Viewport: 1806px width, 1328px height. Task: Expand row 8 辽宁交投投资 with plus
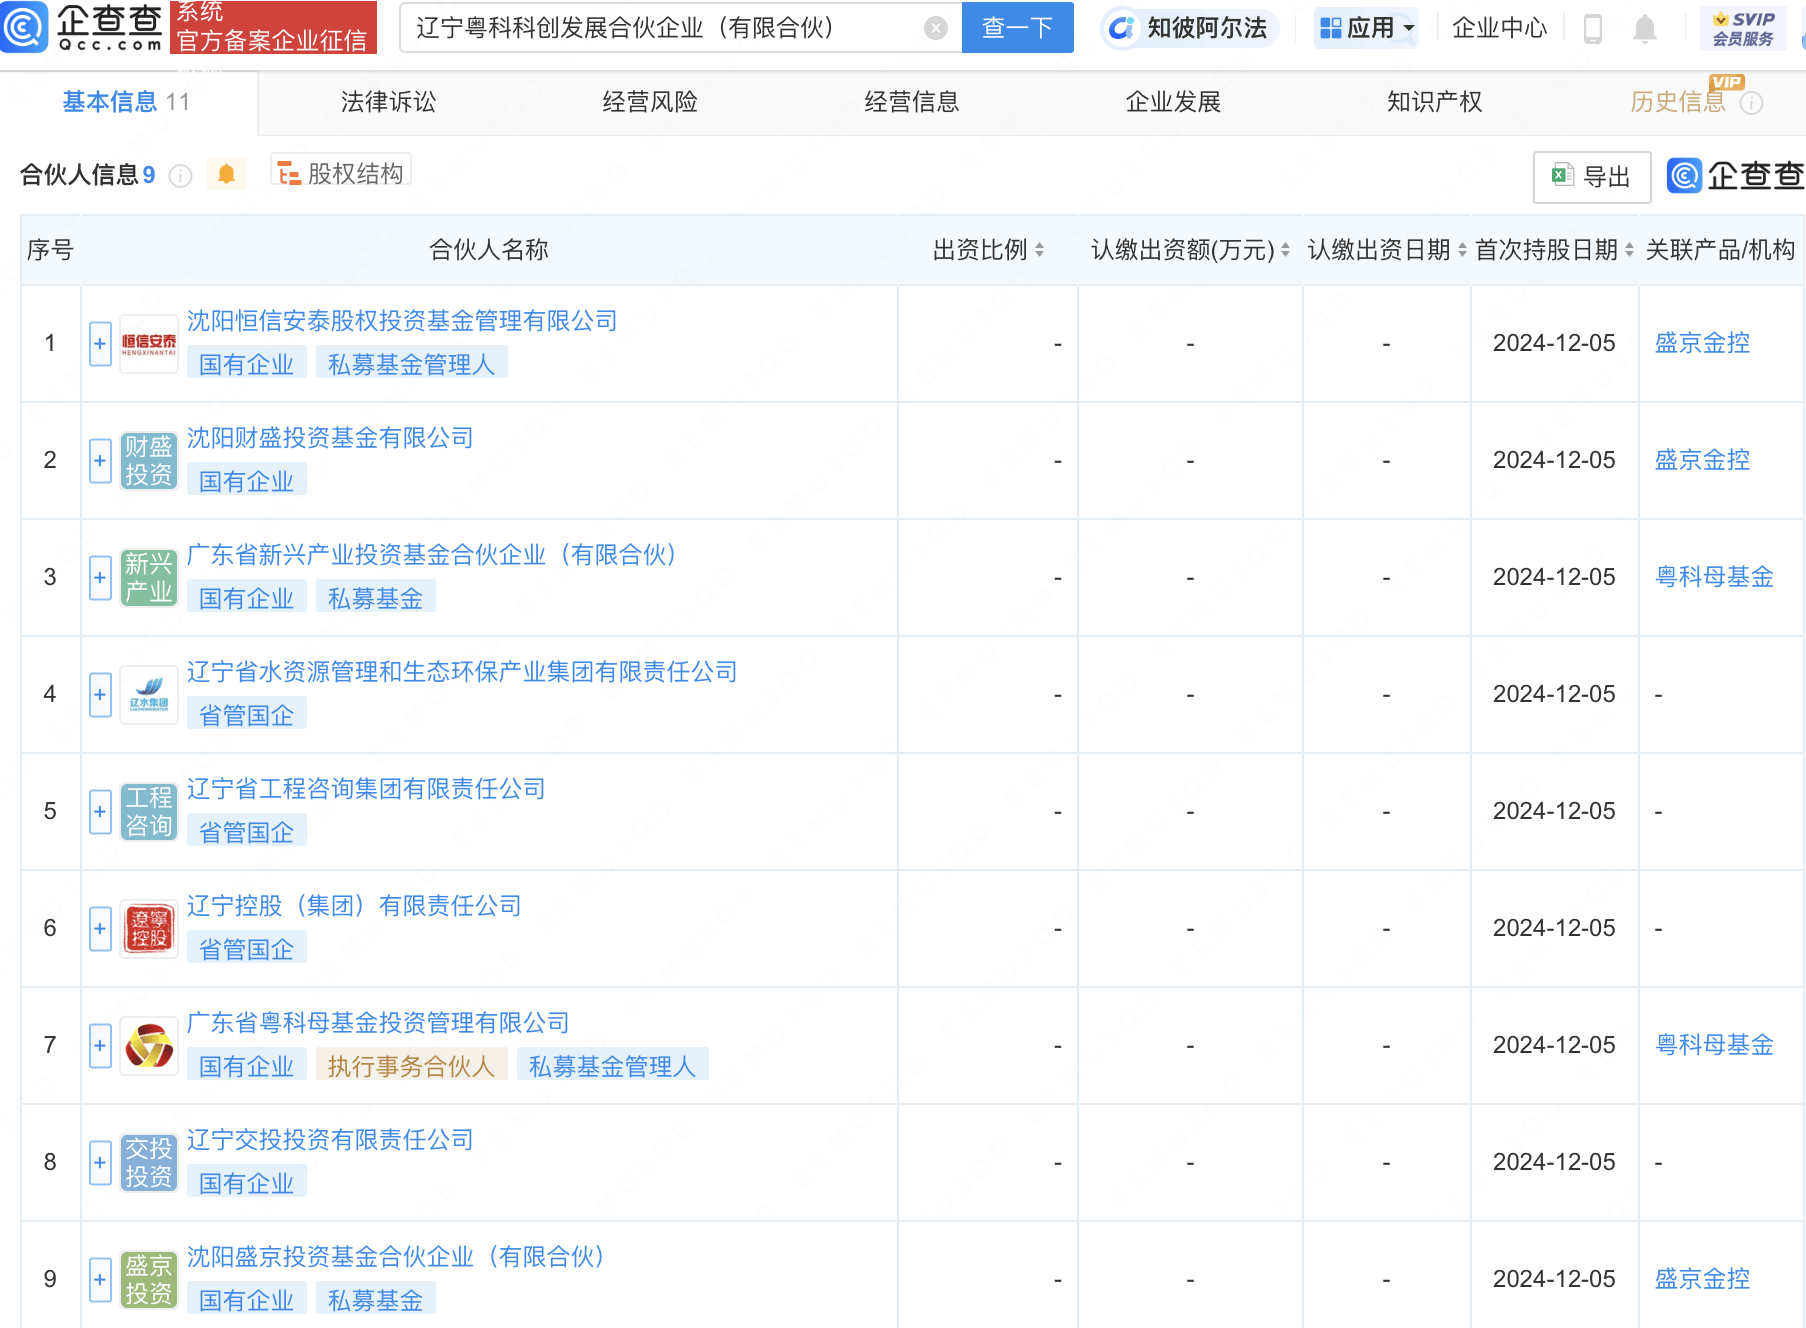tap(100, 1163)
